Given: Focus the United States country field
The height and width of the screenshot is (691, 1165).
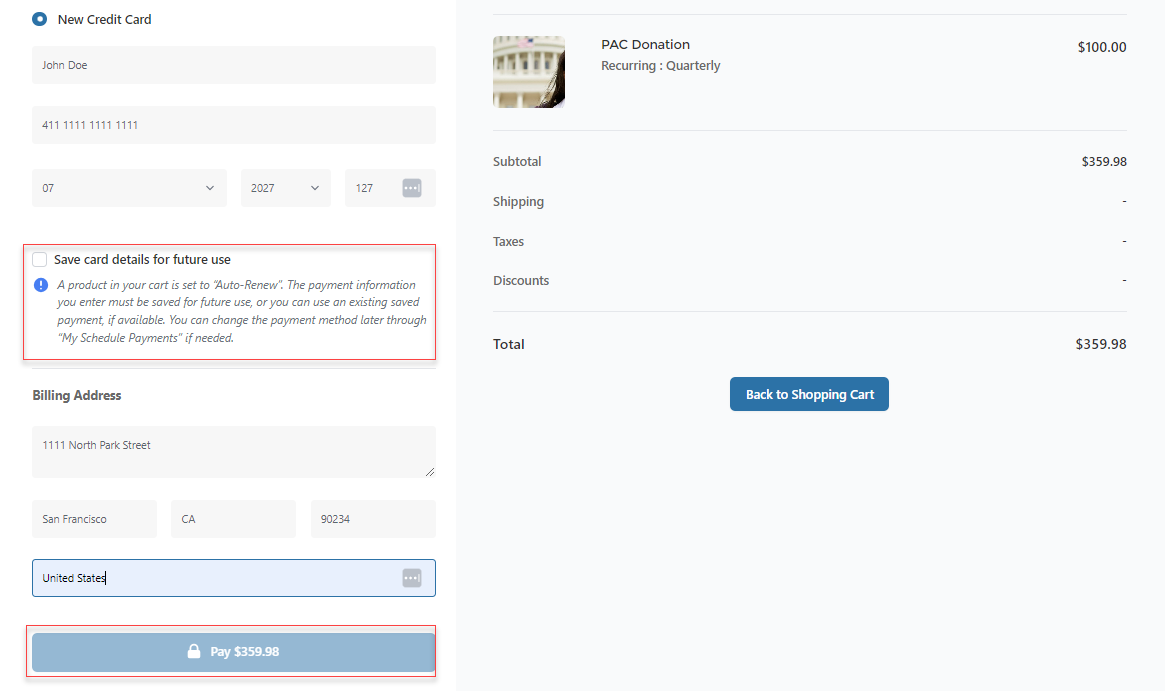Looking at the screenshot, I should pos(215,578).
